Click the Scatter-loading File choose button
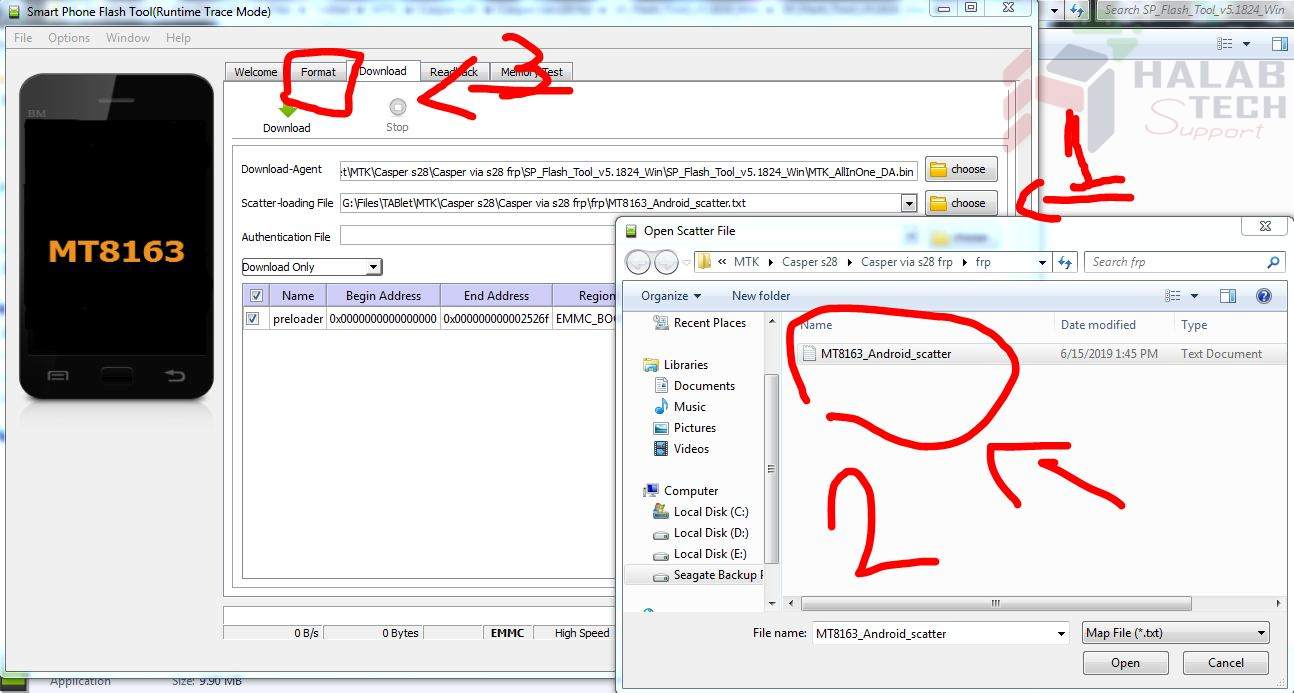Image resolution: width=1294 pixels, height=693 pixels. [x=961, y=203]
